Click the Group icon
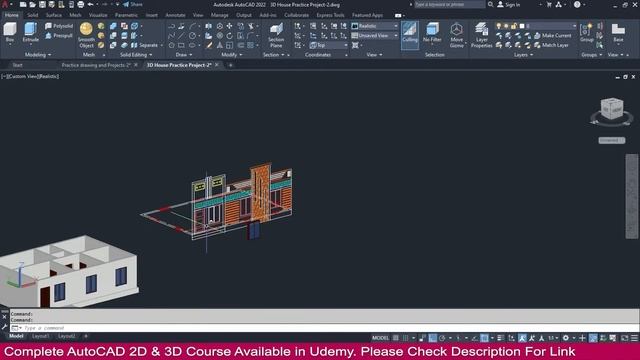The width and height of the screenshot is (640, 360). click(x=587, y=33)
